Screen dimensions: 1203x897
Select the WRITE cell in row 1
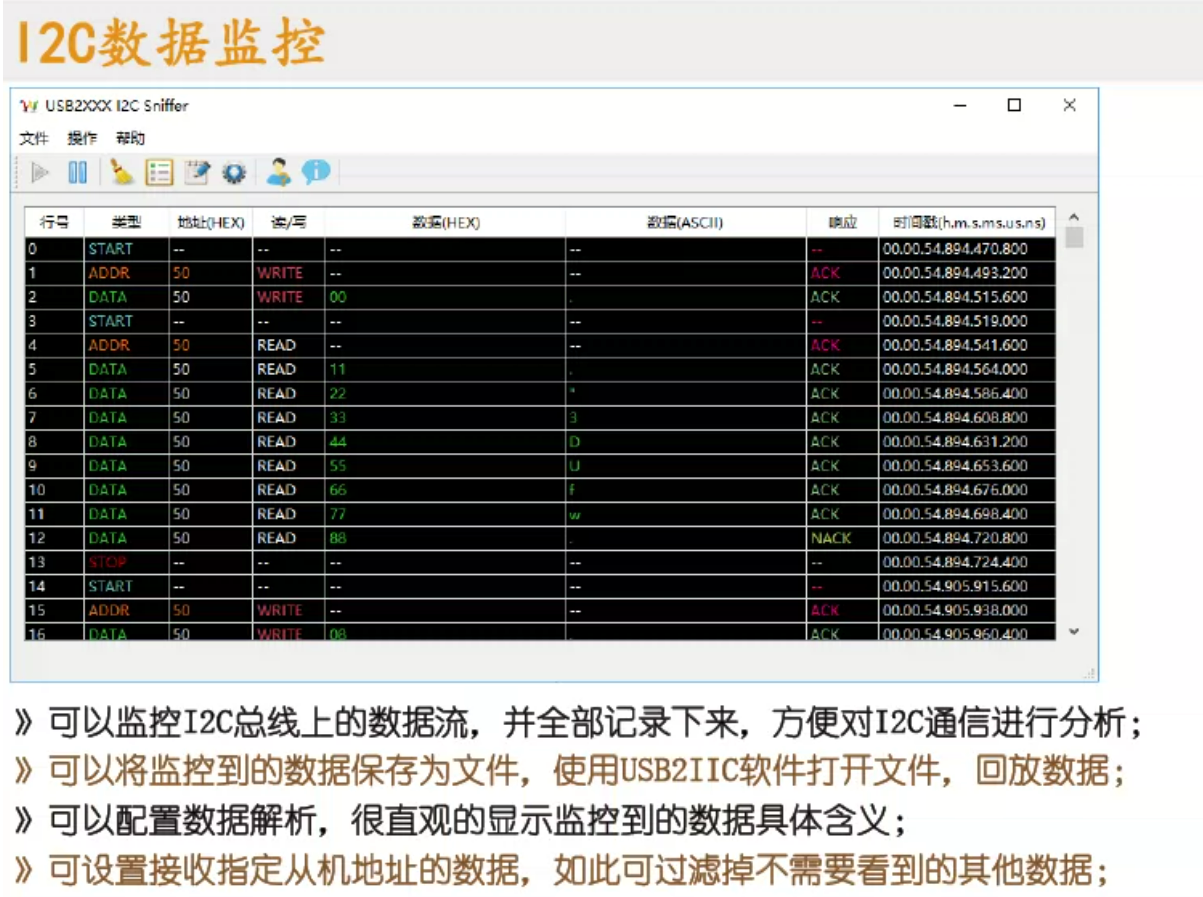(x=288, y=273)
